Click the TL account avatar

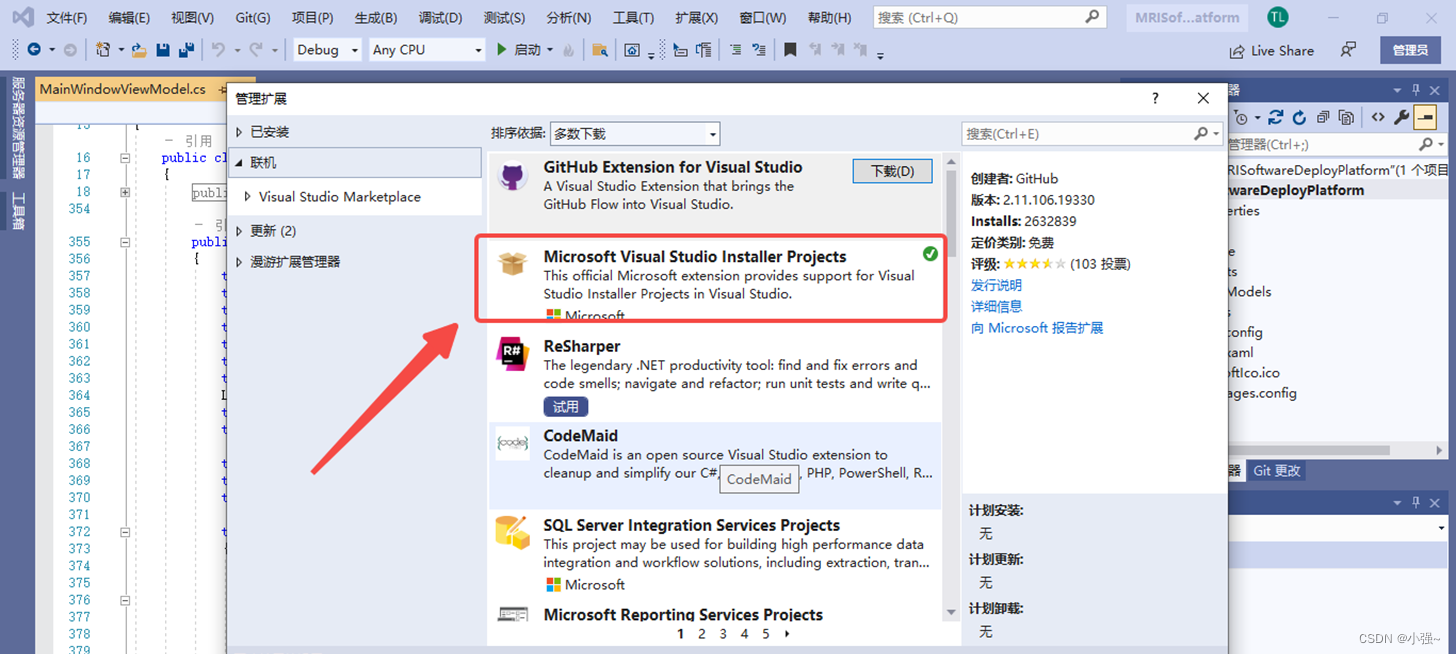coord(1277,17)
